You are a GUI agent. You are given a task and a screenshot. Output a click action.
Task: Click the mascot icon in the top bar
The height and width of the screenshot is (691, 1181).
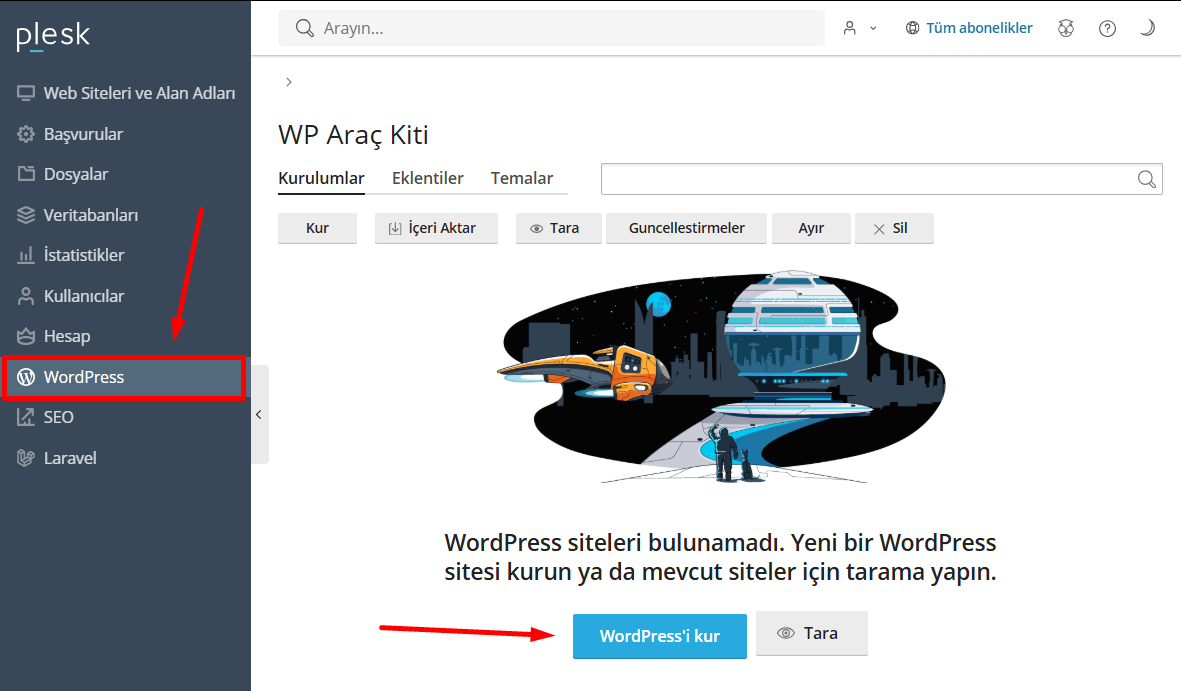pos(1066,29)
